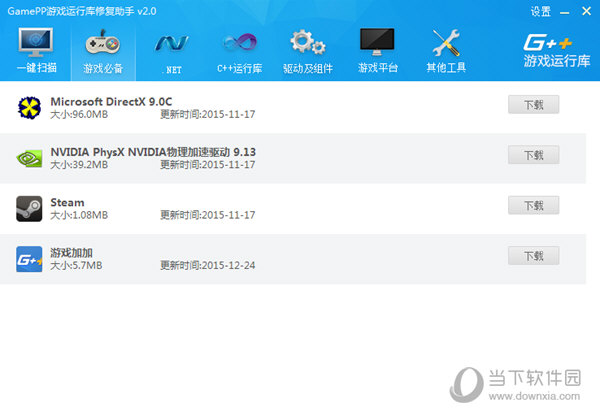Click 下载 button for Steam

533,205
